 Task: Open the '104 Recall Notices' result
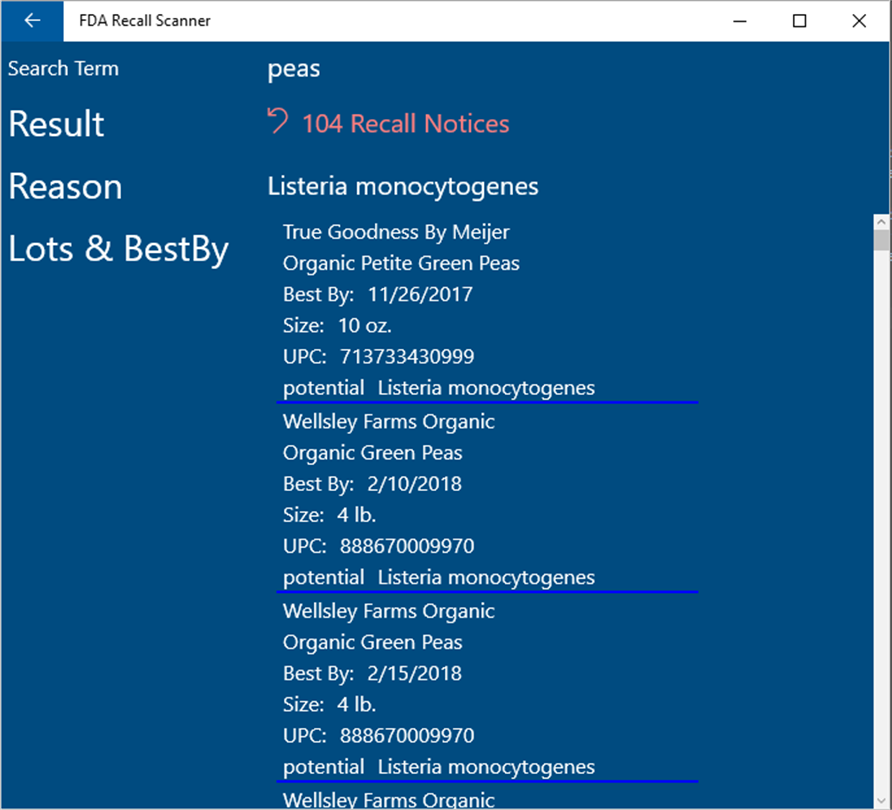406,123
